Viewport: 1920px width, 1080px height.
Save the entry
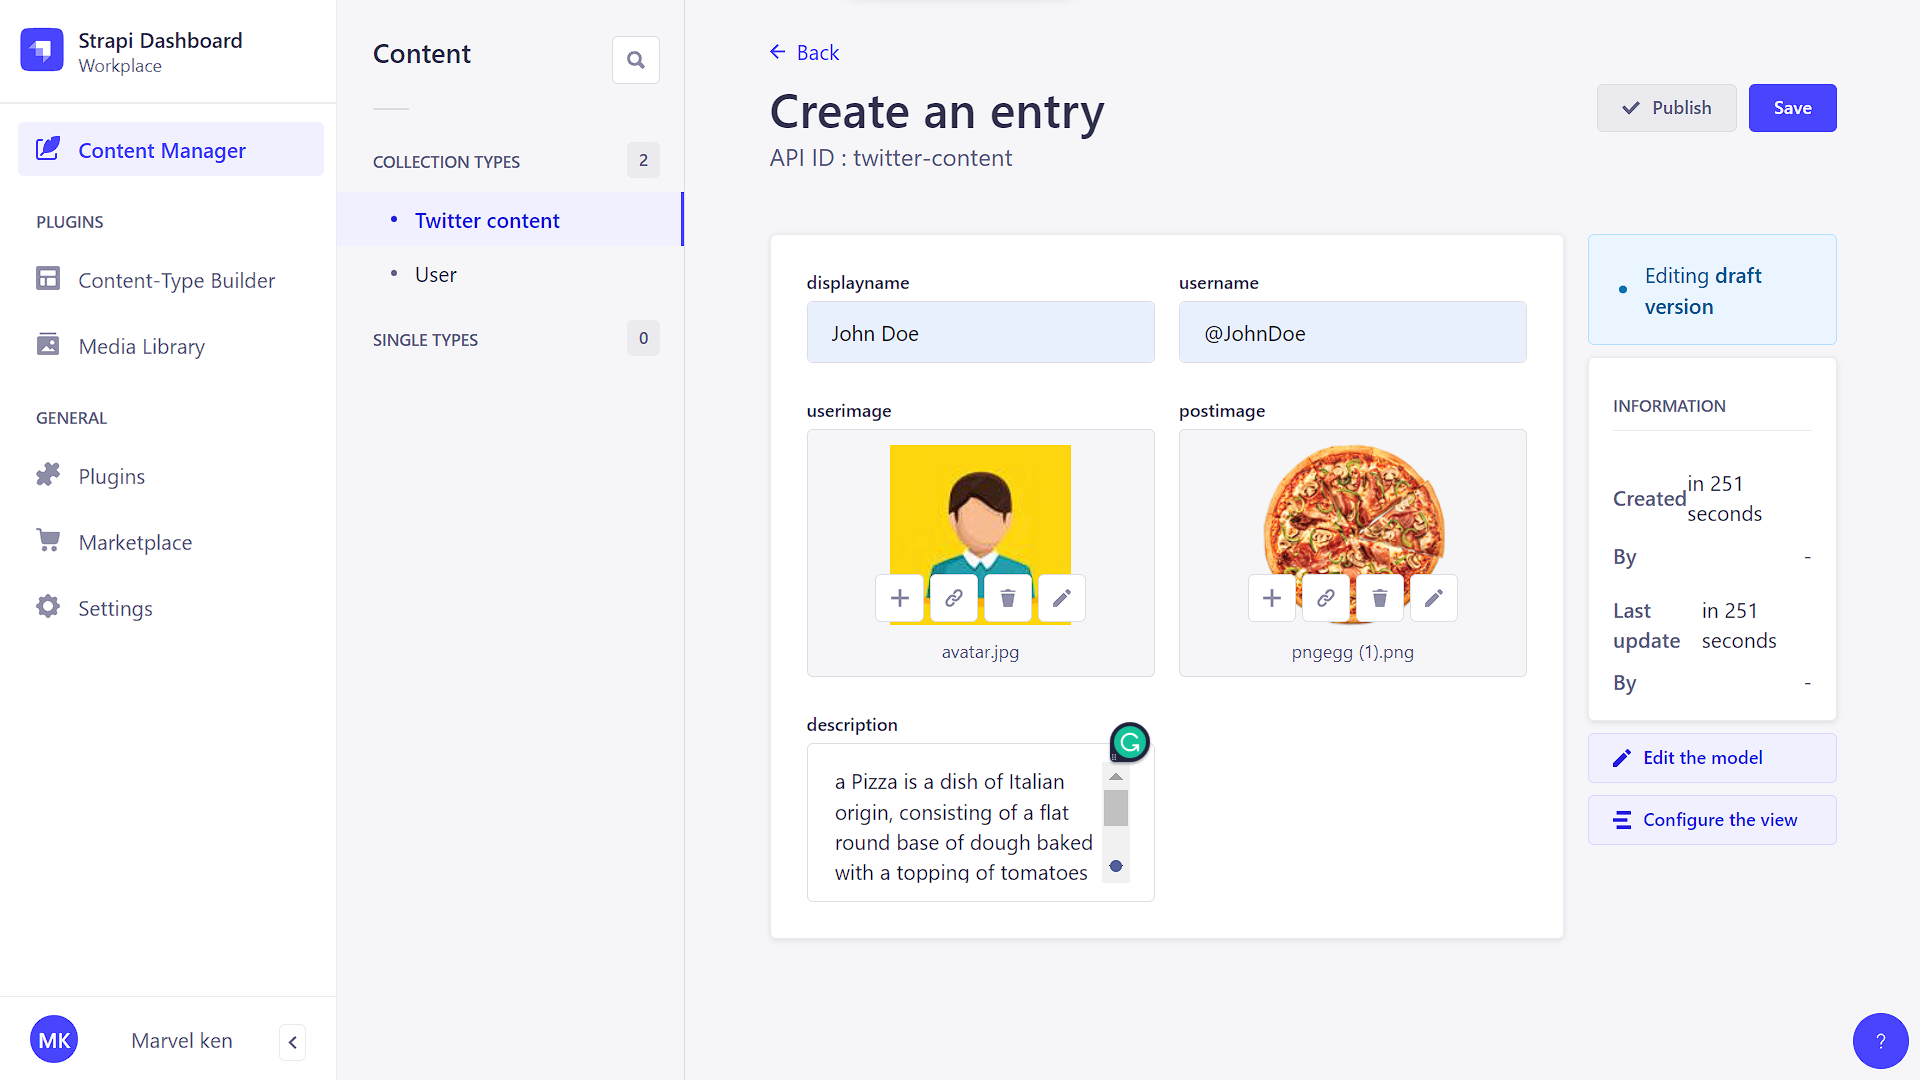[1792, 108]
